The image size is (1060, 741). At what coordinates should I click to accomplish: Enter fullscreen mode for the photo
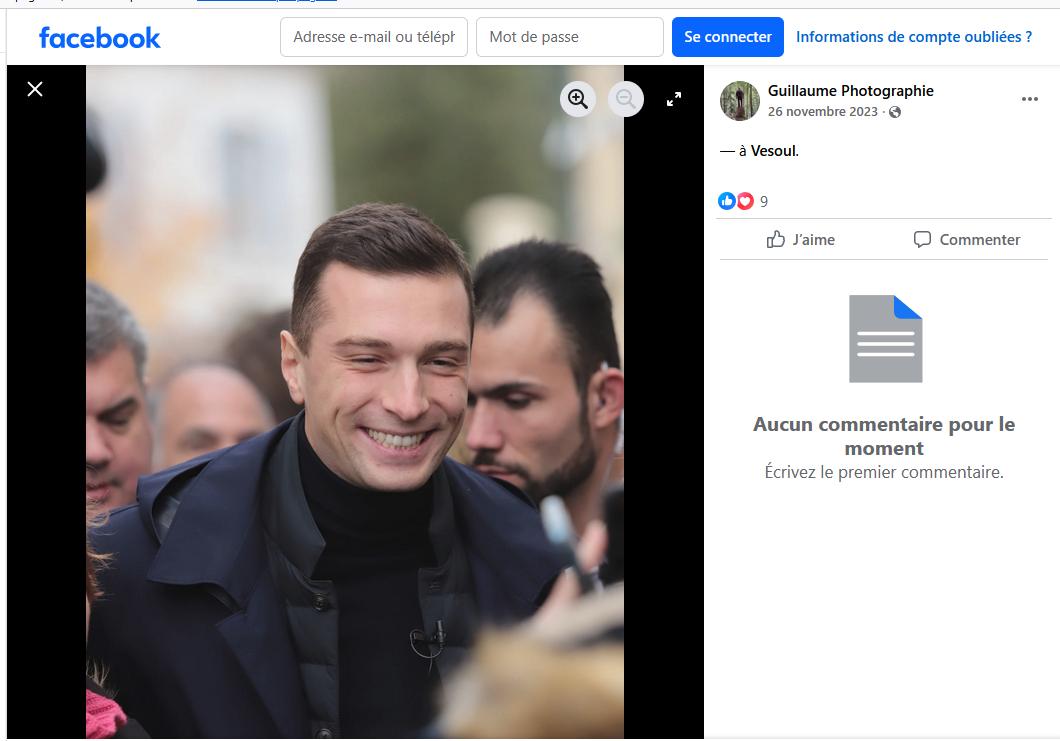pos(674,99)
